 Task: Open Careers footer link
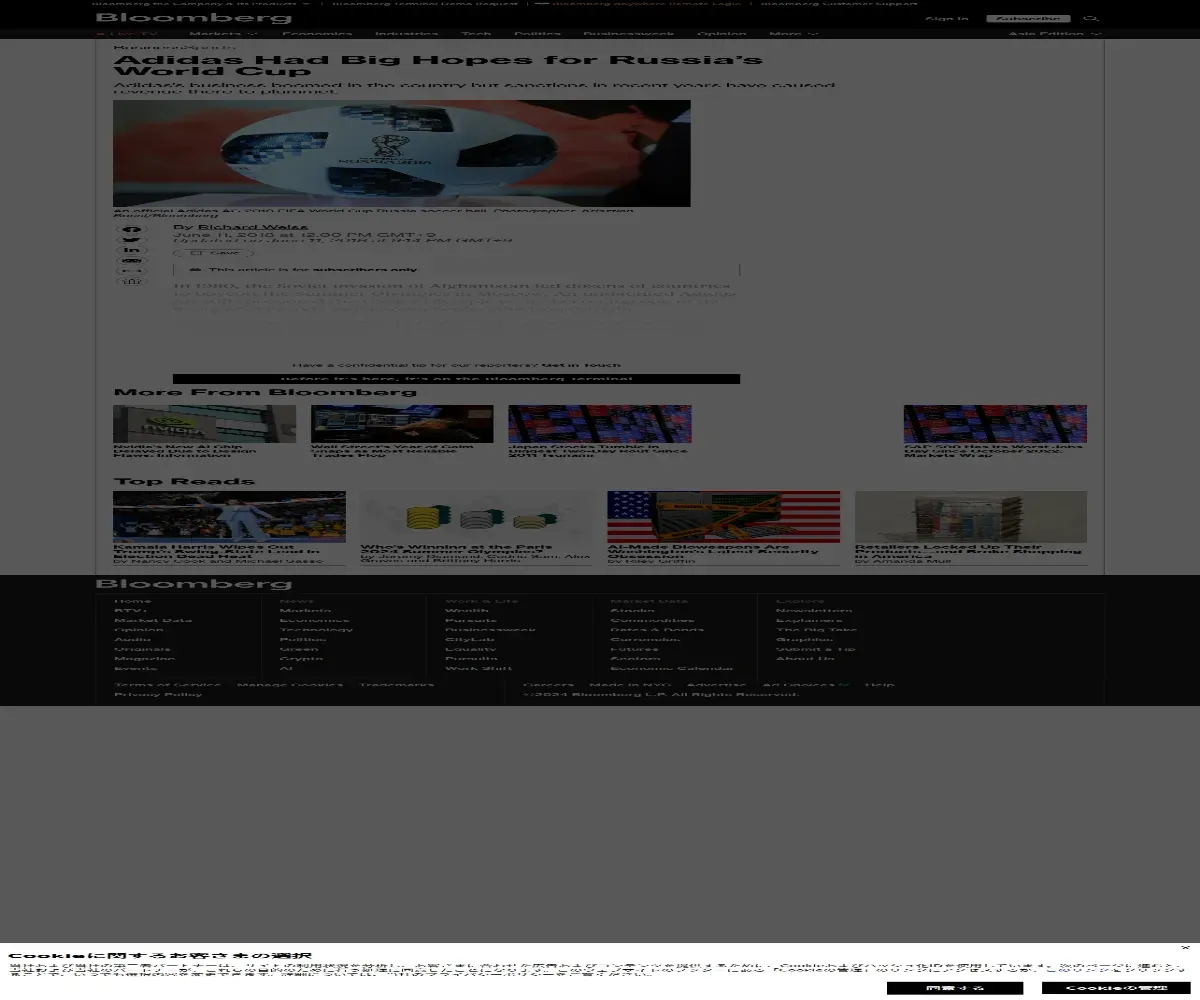(x=548, y=685)
